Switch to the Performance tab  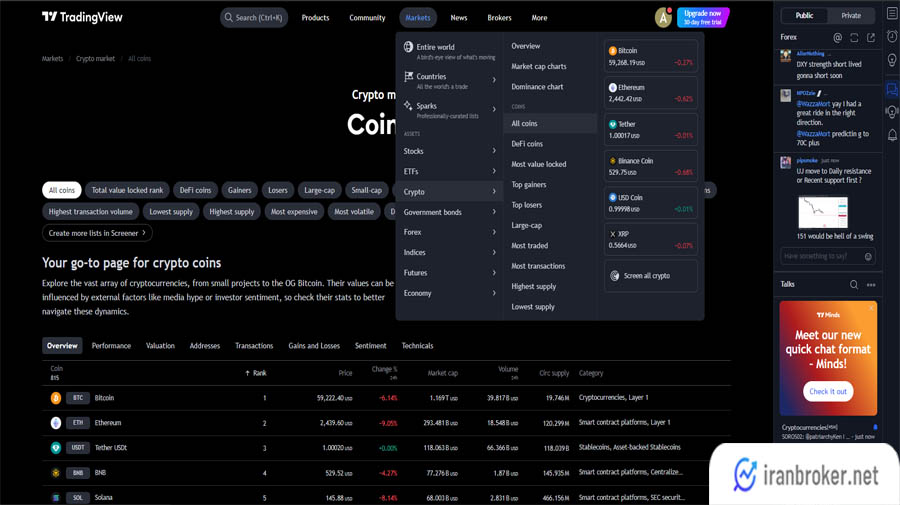pos(111,345)
